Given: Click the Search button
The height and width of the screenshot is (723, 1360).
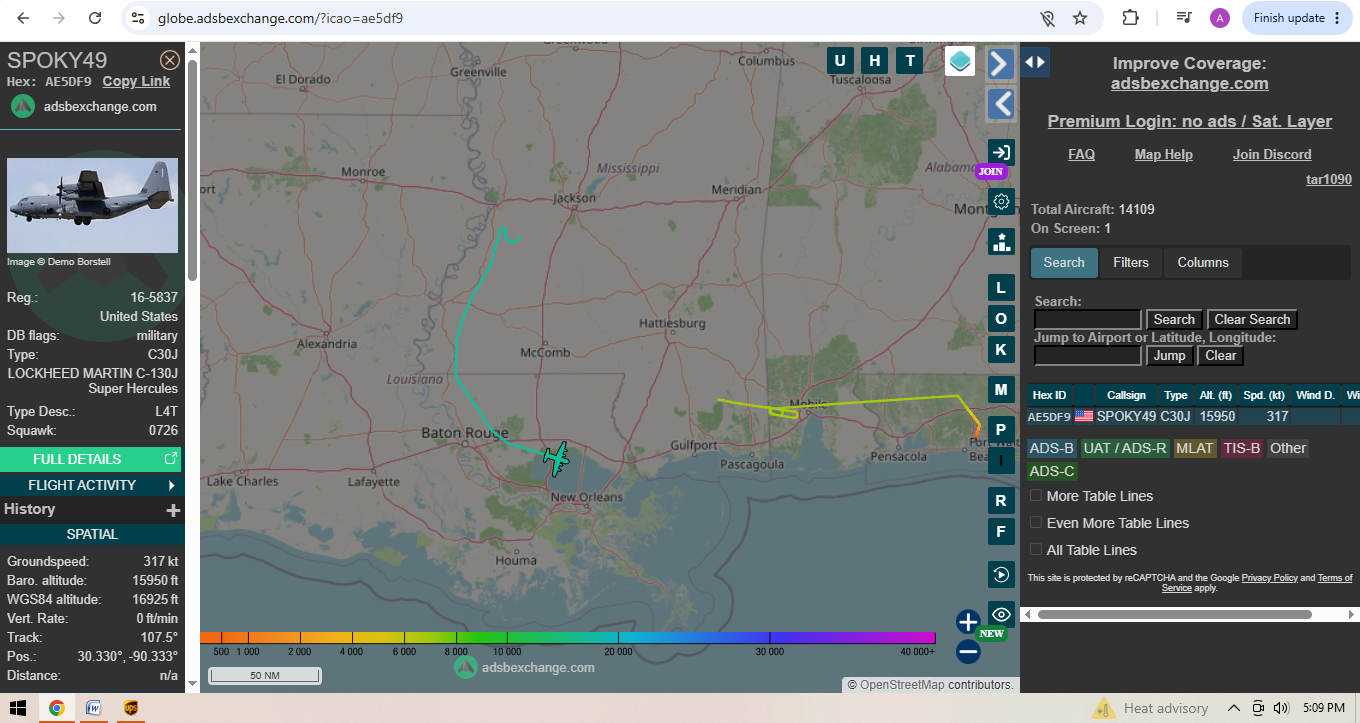Looking at the screenshot, I should tap(1174, 320).
